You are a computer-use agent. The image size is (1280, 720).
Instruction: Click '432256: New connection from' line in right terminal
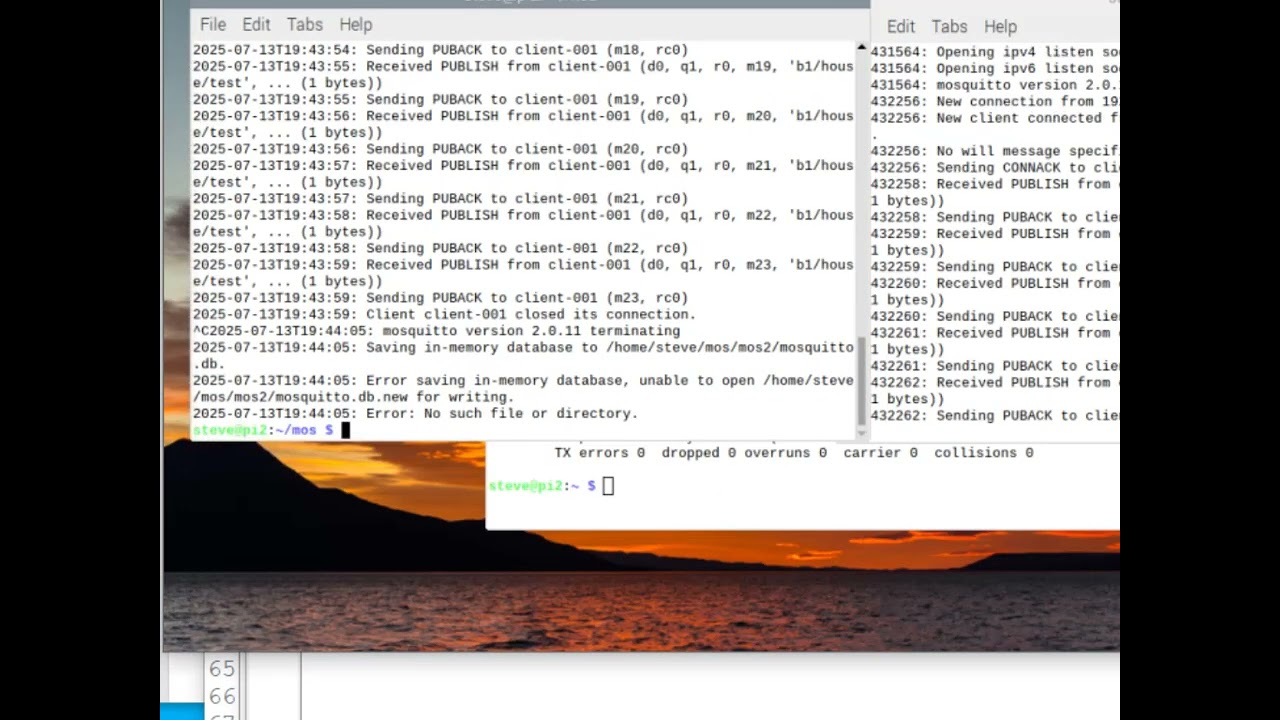click(995, 101)
